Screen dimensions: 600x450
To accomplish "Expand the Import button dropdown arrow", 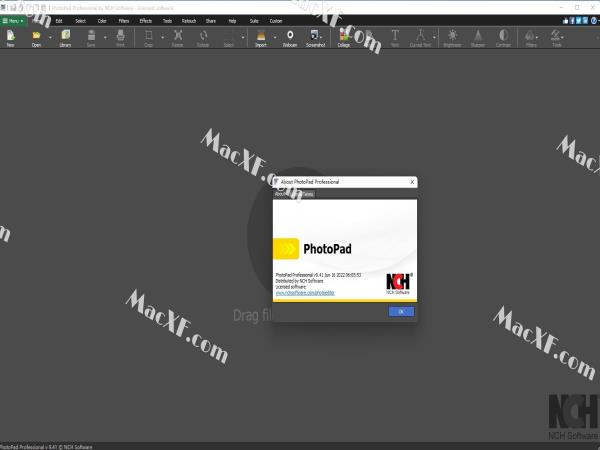I will [275, 38].
